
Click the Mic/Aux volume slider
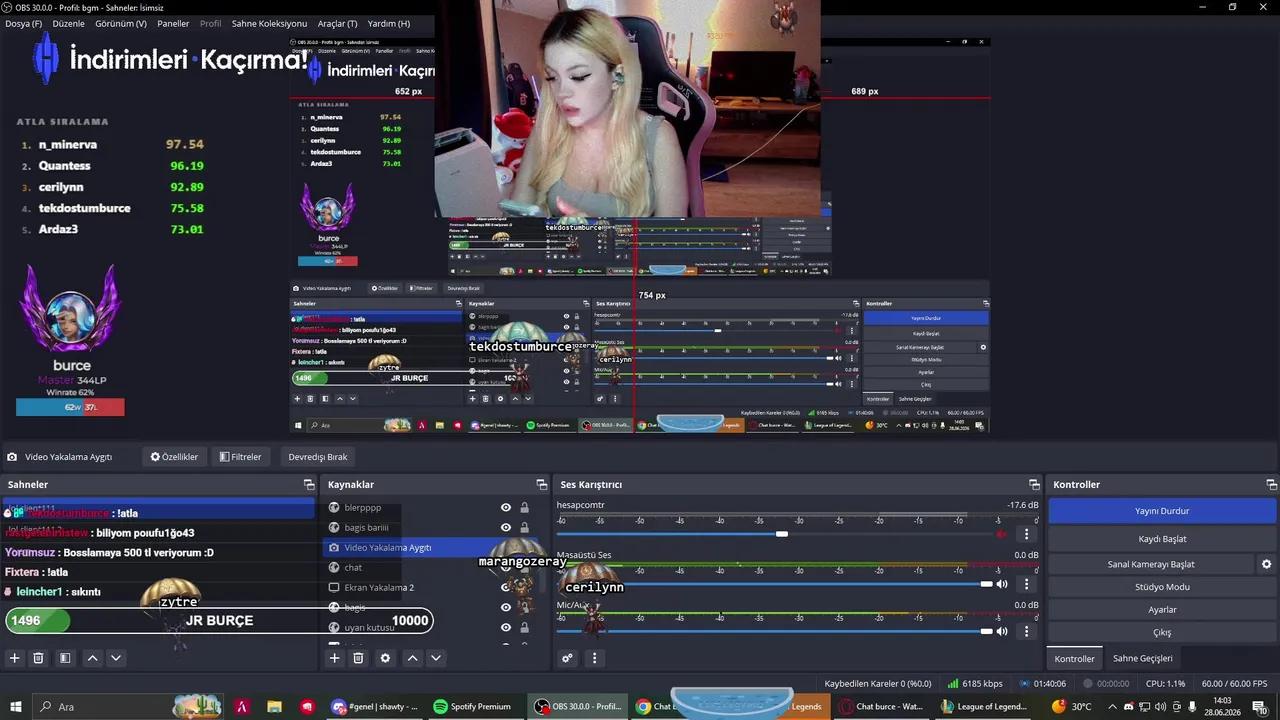tap(775, 631)
